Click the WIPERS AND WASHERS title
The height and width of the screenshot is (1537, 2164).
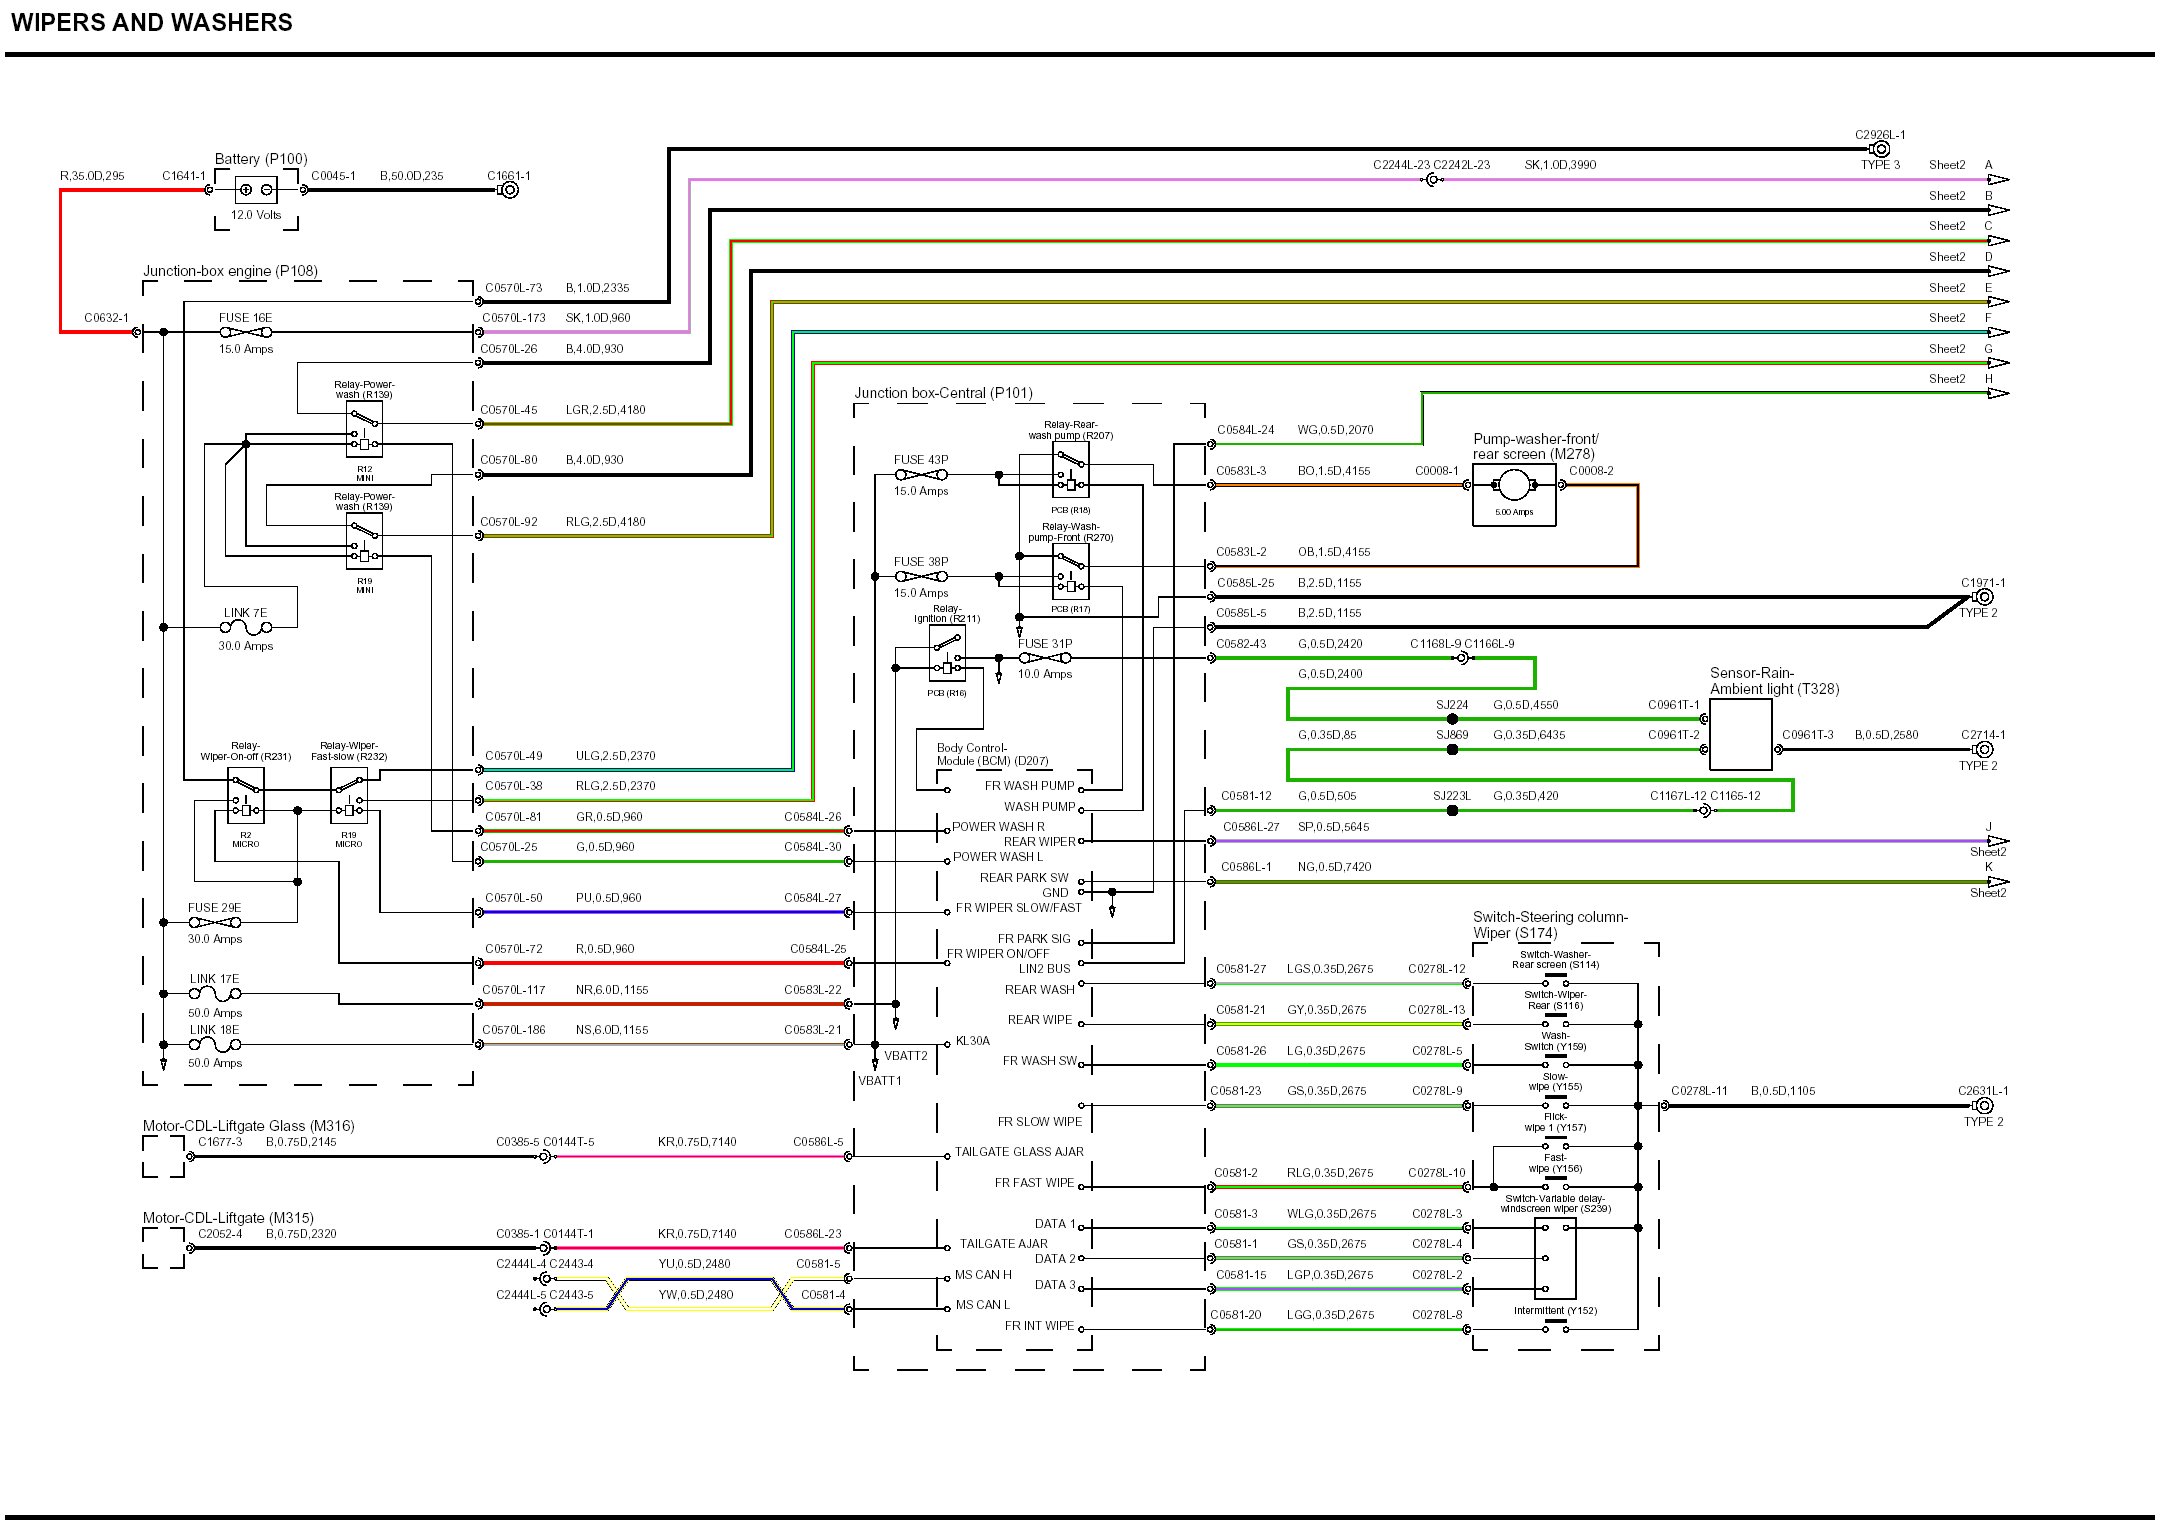pos(152,23)
